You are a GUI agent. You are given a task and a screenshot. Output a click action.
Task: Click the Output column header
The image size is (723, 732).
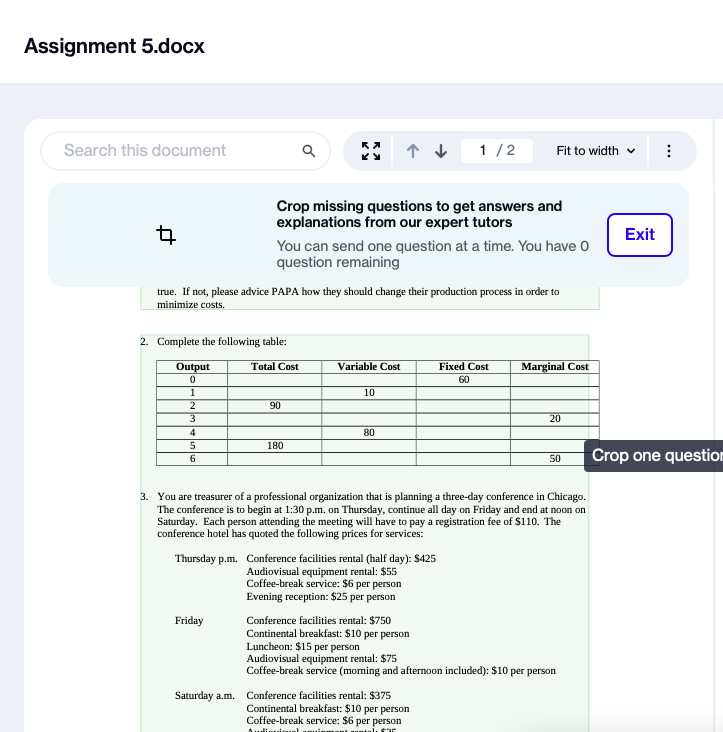(192, 366)
